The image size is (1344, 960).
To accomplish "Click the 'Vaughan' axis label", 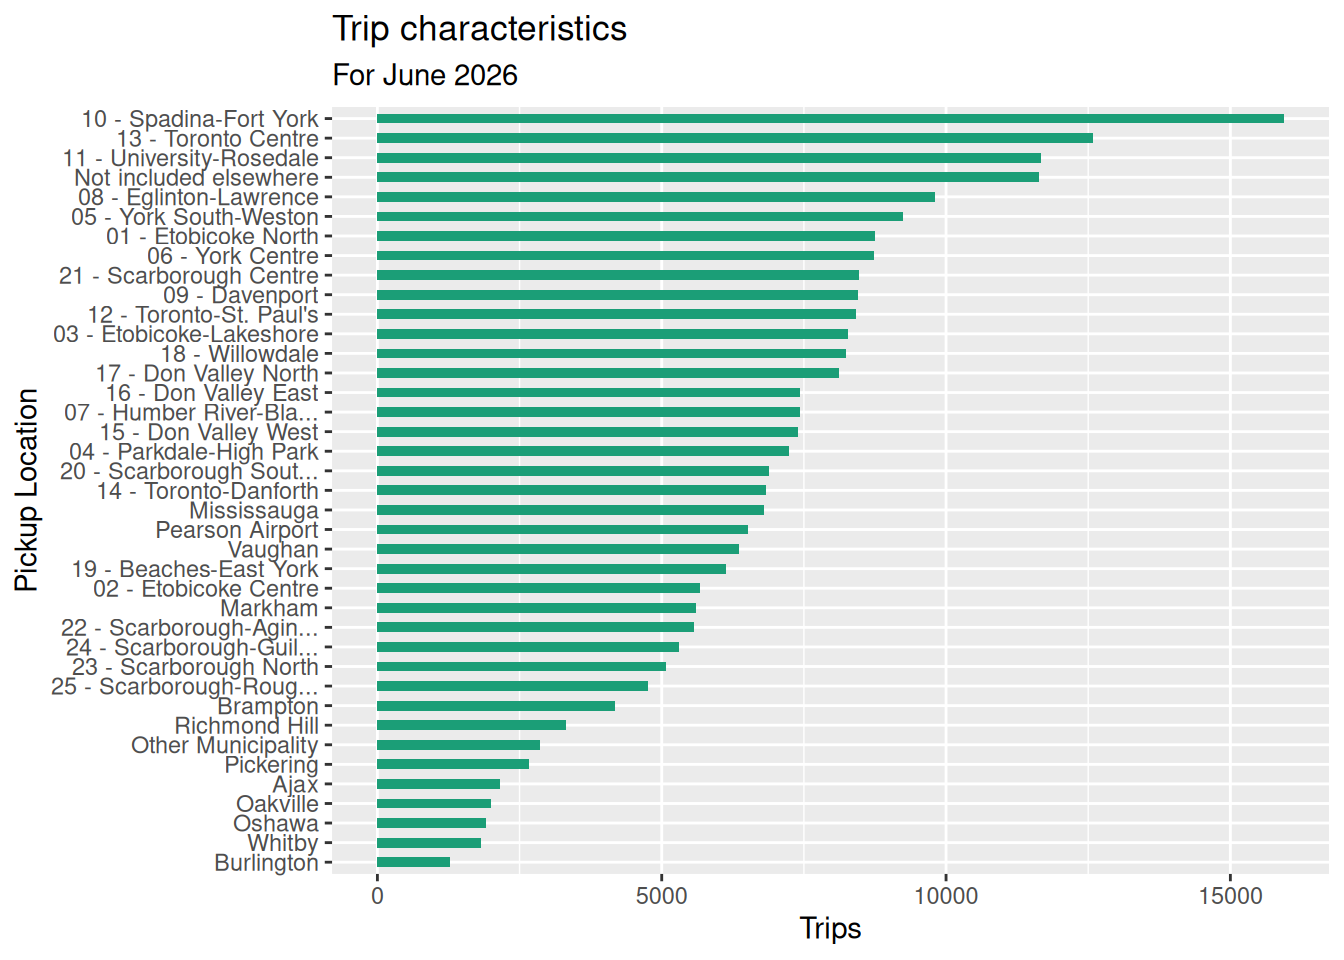I will click(273, 549).
